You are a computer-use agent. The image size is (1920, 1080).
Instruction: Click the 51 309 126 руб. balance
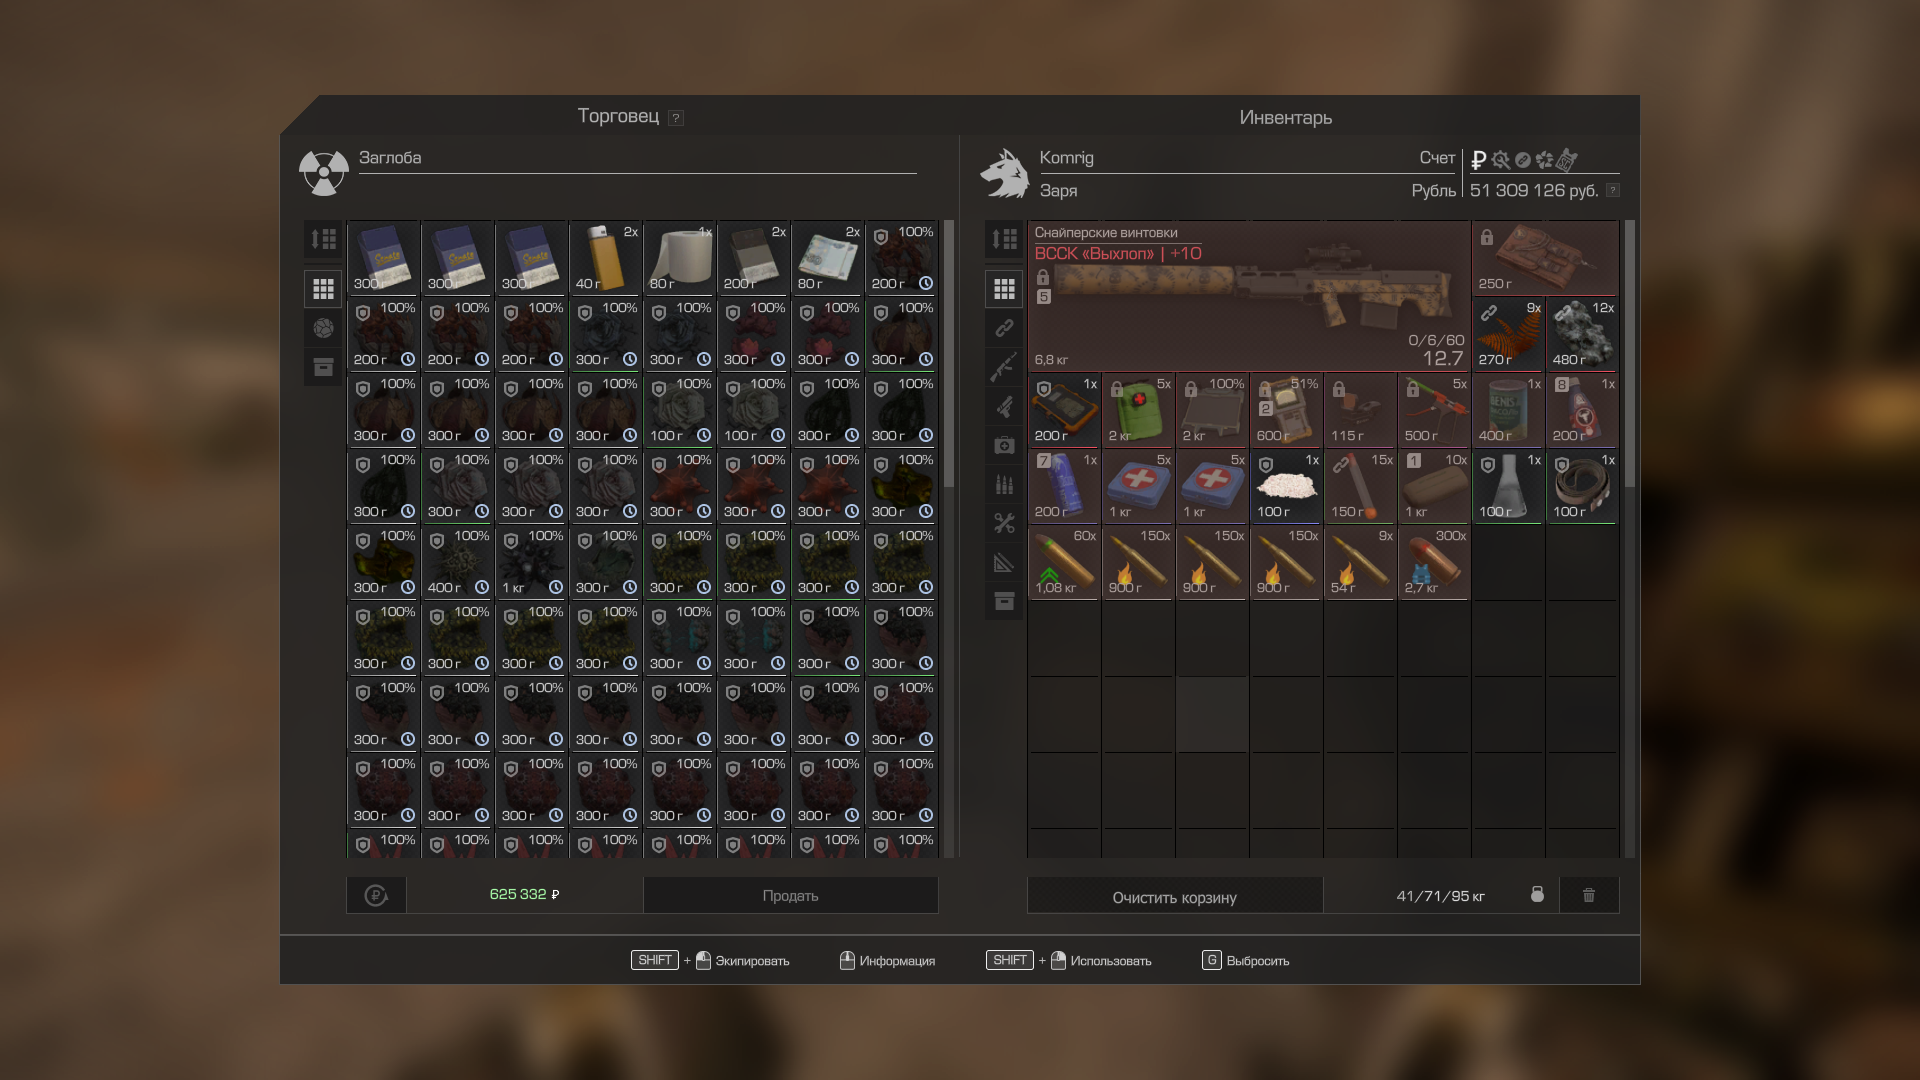[1534, 190]
